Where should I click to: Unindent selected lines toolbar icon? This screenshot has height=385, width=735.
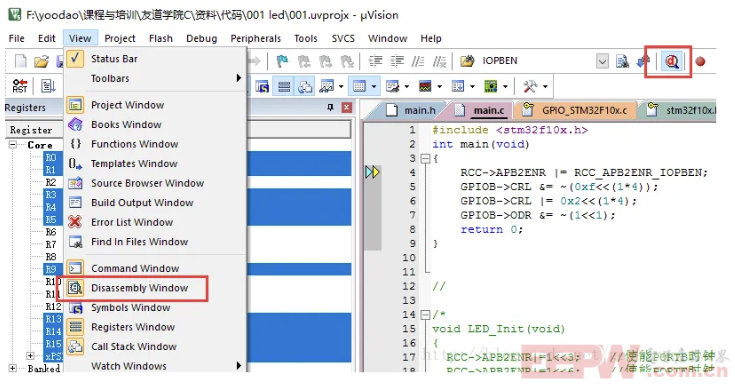(397, 61)
